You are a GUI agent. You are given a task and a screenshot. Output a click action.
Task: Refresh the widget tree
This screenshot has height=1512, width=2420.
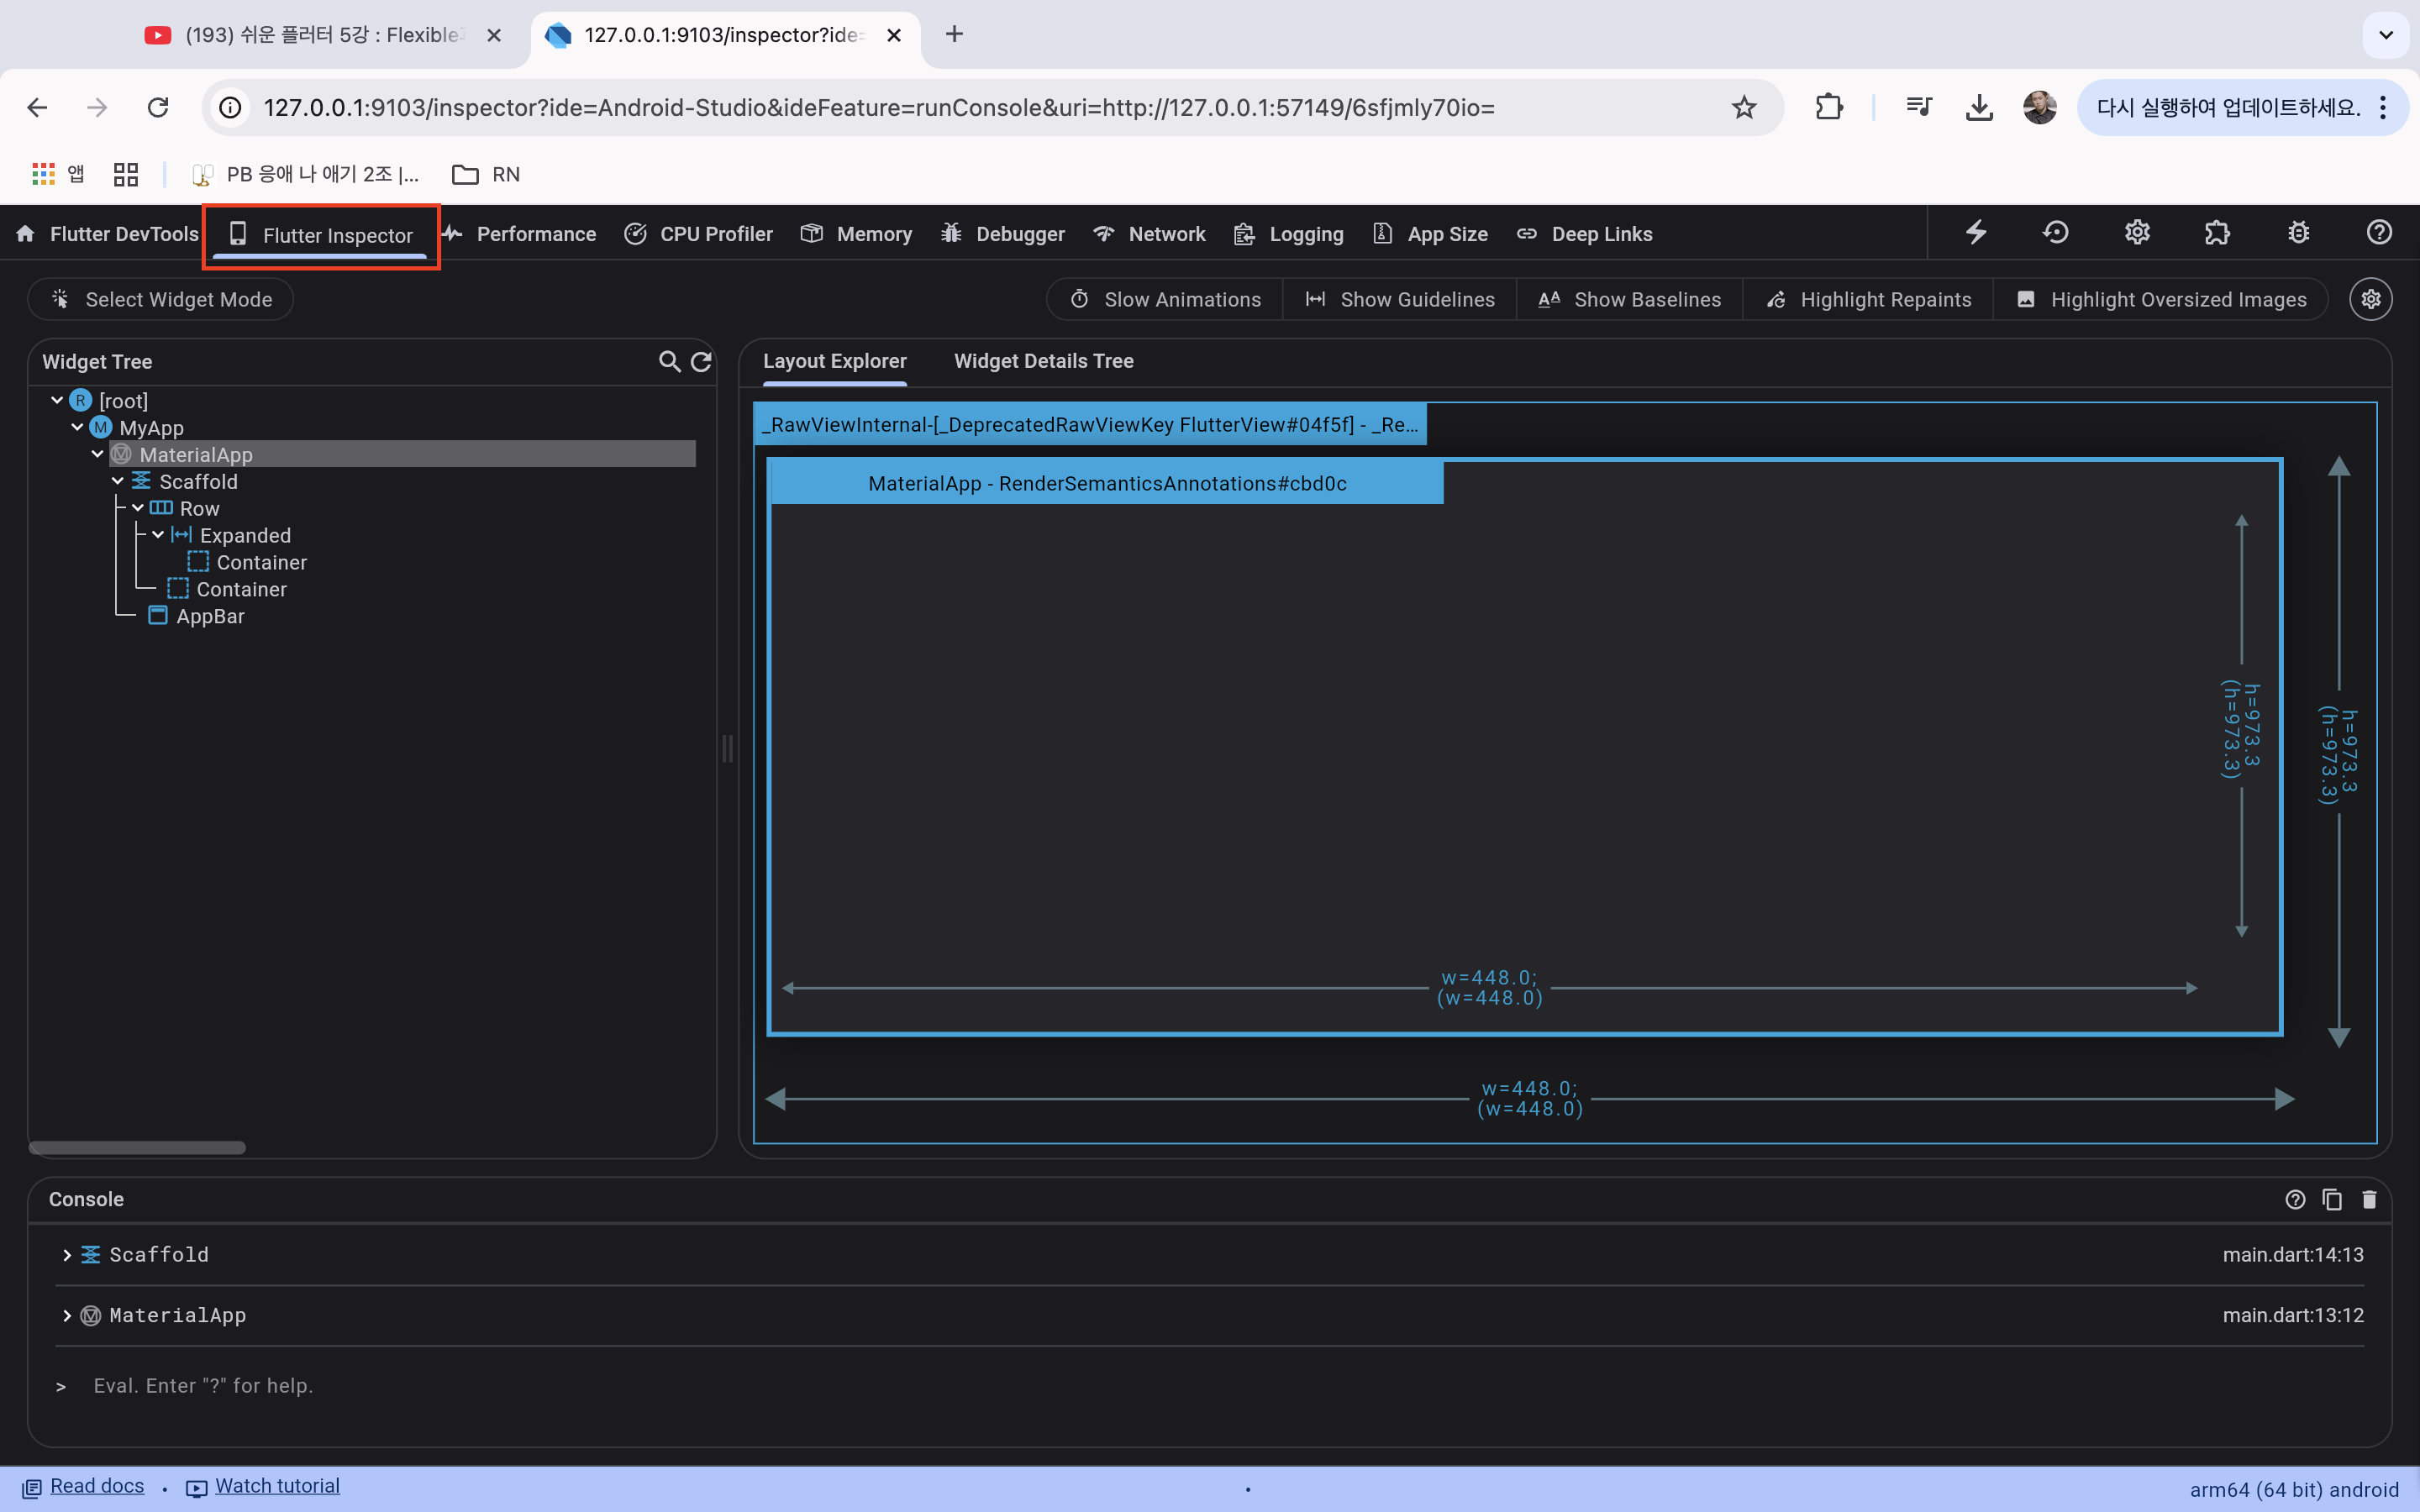click(701, 362)
